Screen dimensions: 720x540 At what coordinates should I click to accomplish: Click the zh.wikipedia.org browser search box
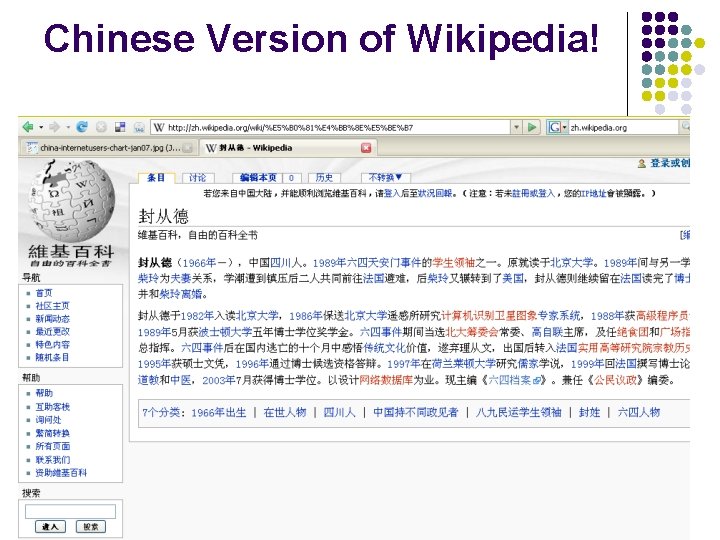624,127
